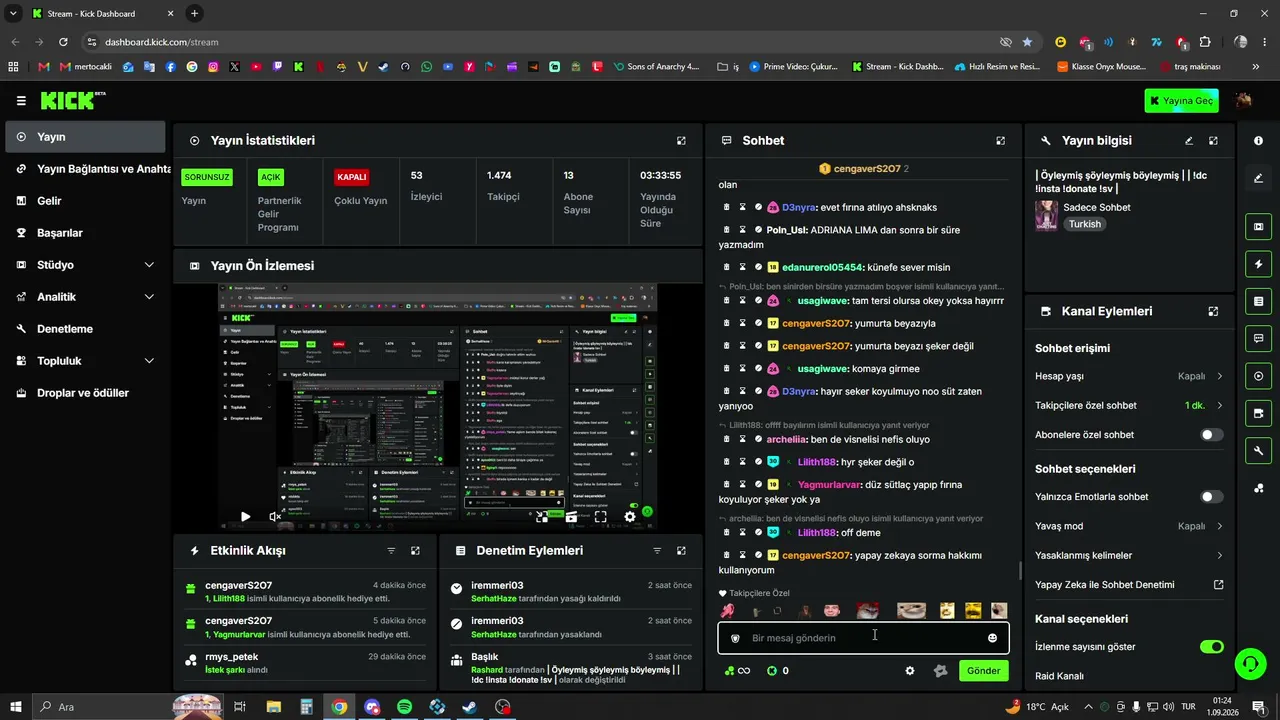Open user avatar menu at top right
This screenshot has width=1280, height=720.
pos(1244,101)
